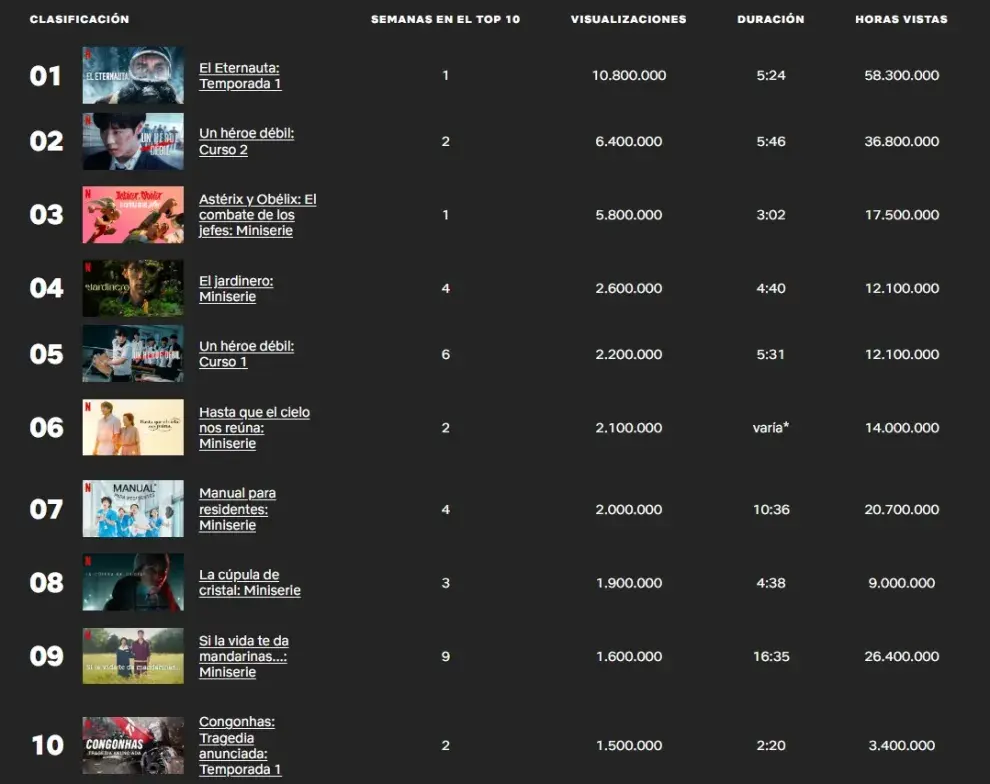Click the VISUALIZACIONES column header
This screenshot has height=784, width=990.
pyautogui.click(x=629, y=20)
